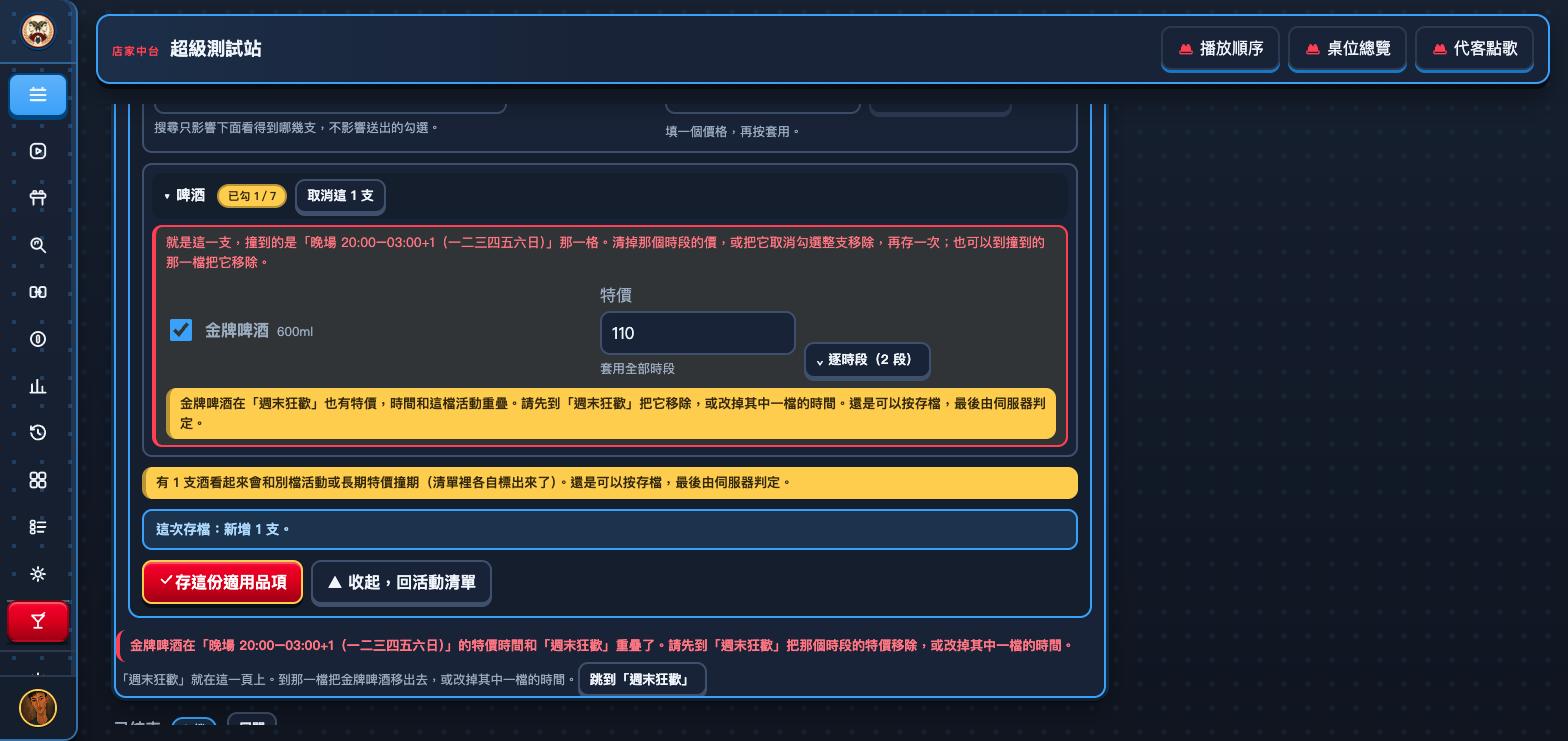Image resolution: width=1568 pixels, height=741 pixels.
Task: Open the checklist sidebar icon
Action: click(38, 527)
